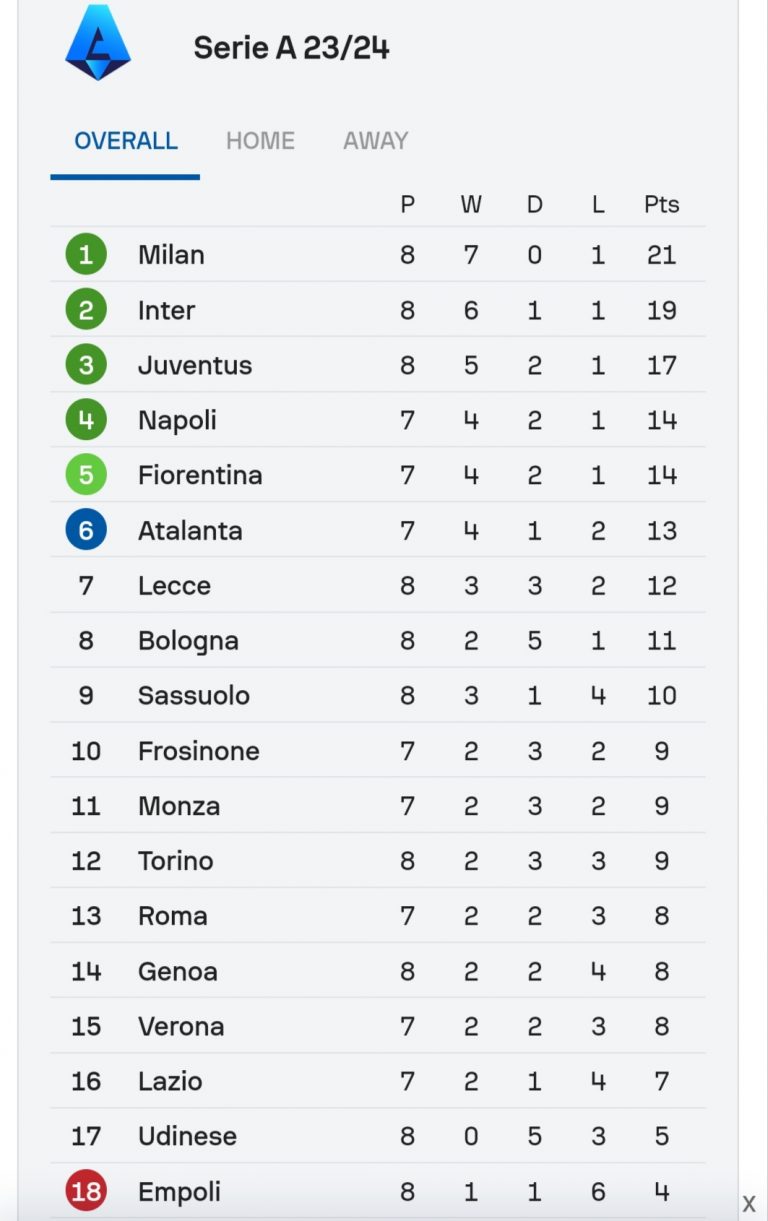Switch to the HOME tab
This screenshot has height=1221, width=768.
(260, 141)
